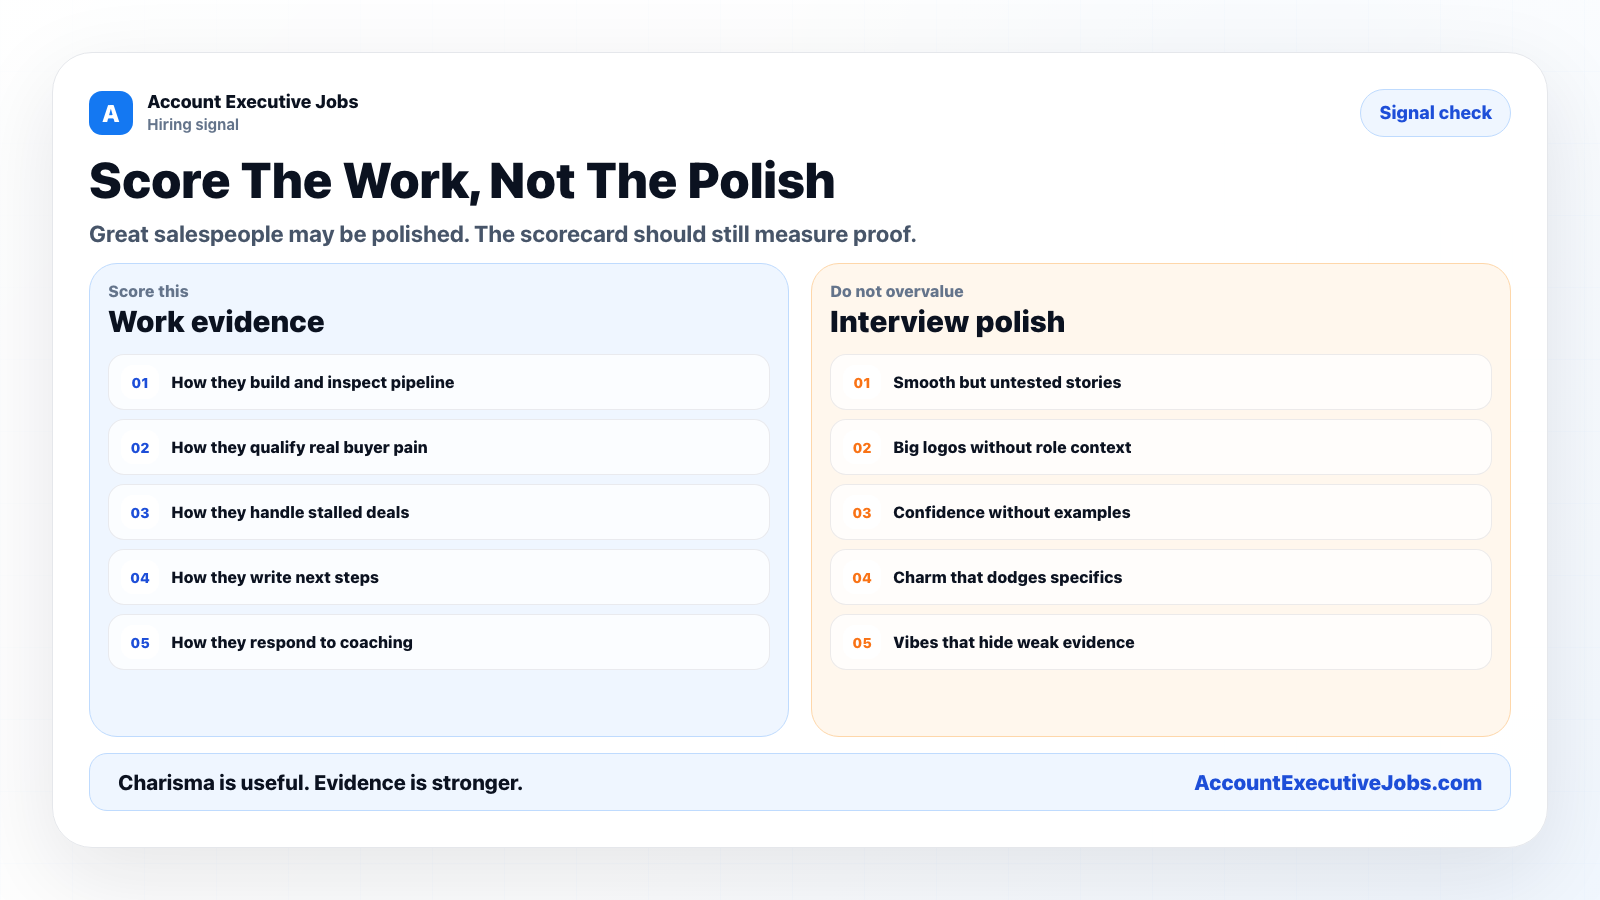Click the Do not overvalue label
The width and height of the screenshot is (1600, 900).
[897, 291]
